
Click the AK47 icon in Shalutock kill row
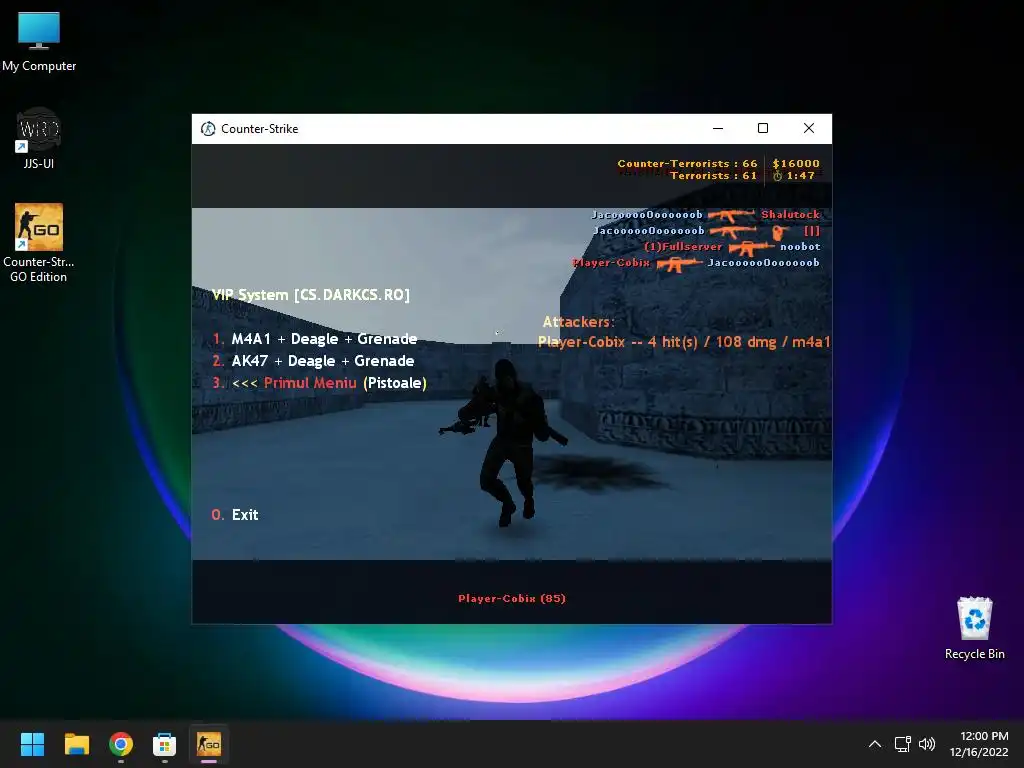click(x=731, y=215)
